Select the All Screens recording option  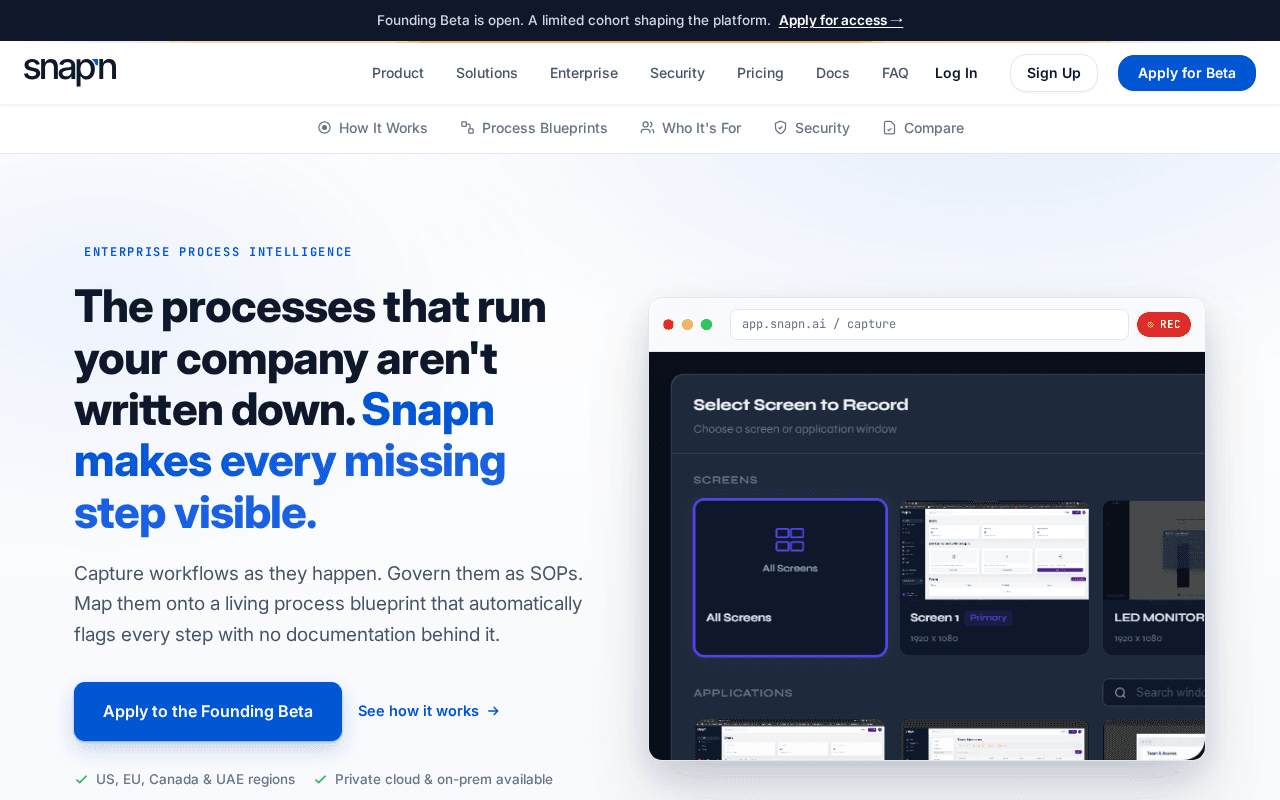coord(790,578)
